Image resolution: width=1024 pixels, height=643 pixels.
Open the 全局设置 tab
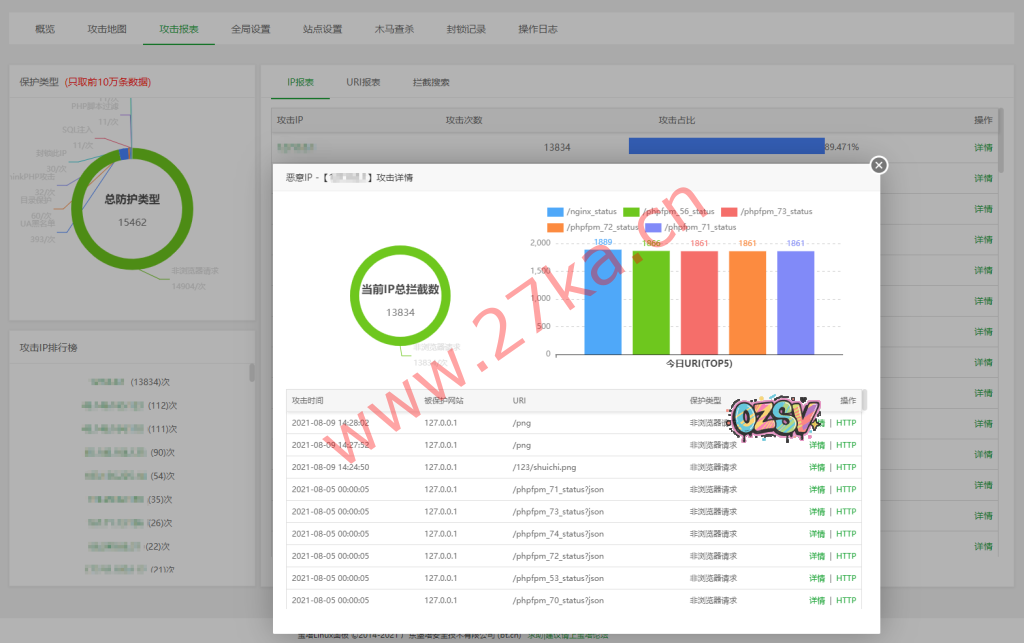[x=251, y=29]
